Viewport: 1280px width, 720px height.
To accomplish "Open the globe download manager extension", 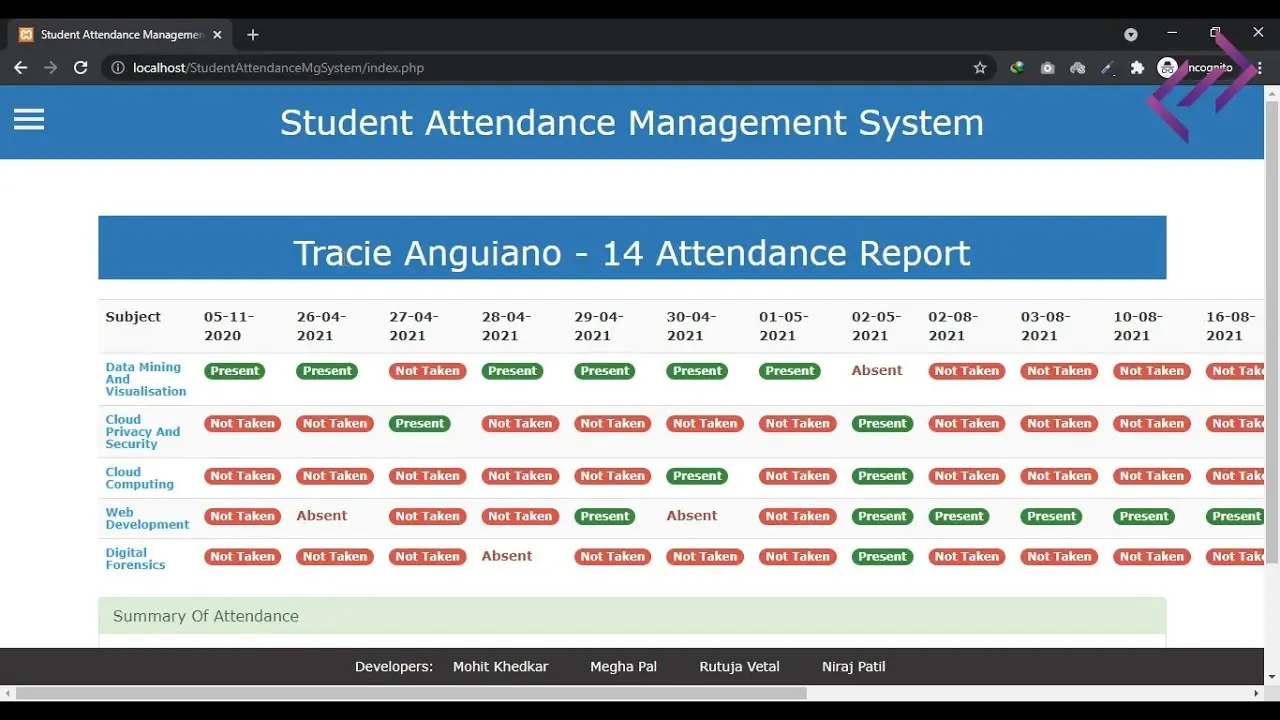I will click(x=1017, y=68).
